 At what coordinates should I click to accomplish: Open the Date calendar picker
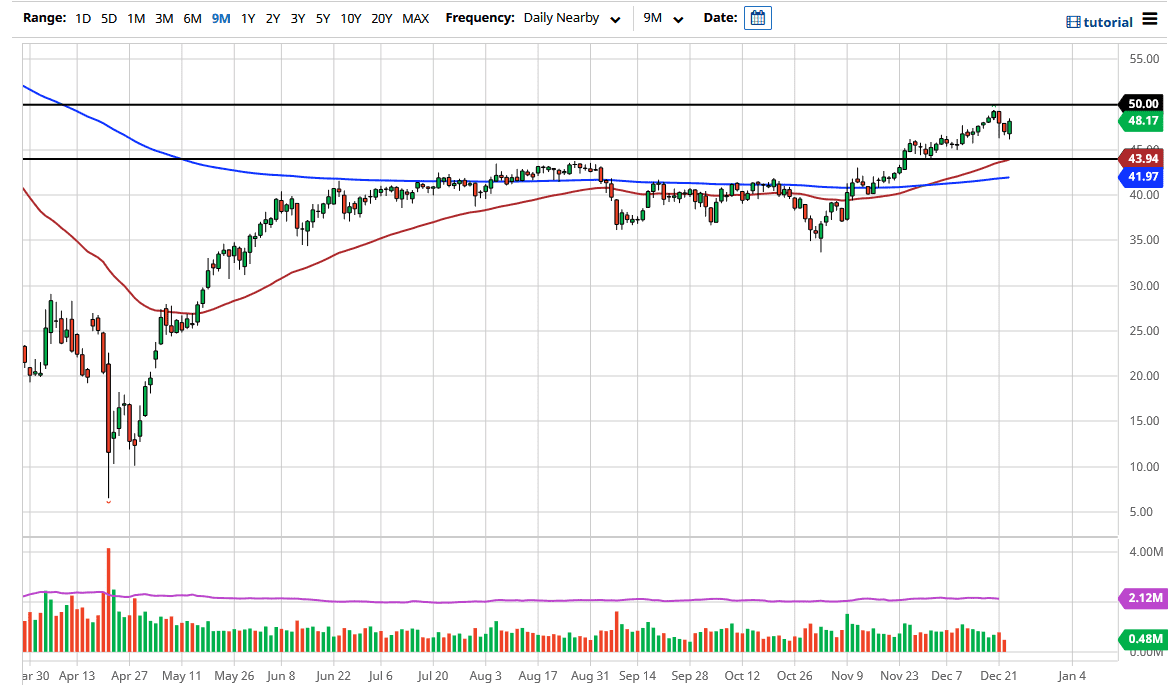click(x=757, y=17)
